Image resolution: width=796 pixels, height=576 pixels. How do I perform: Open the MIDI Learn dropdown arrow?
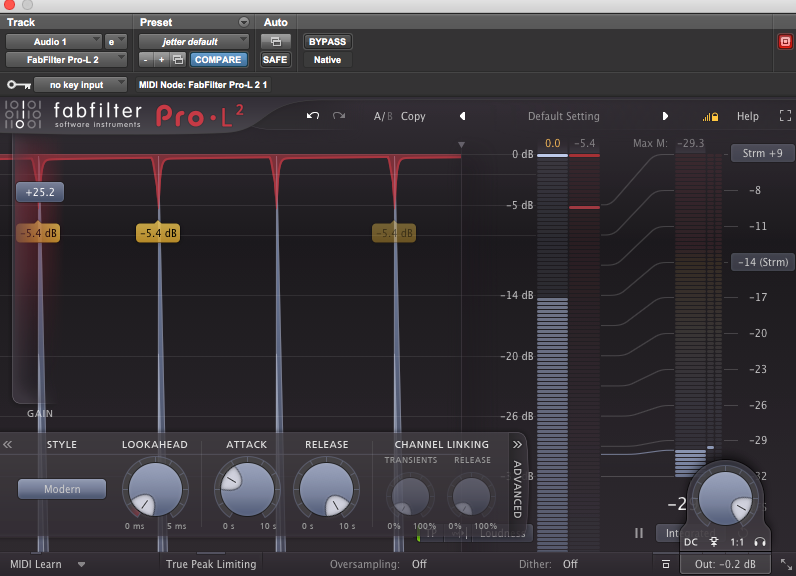tap(81, 564)
